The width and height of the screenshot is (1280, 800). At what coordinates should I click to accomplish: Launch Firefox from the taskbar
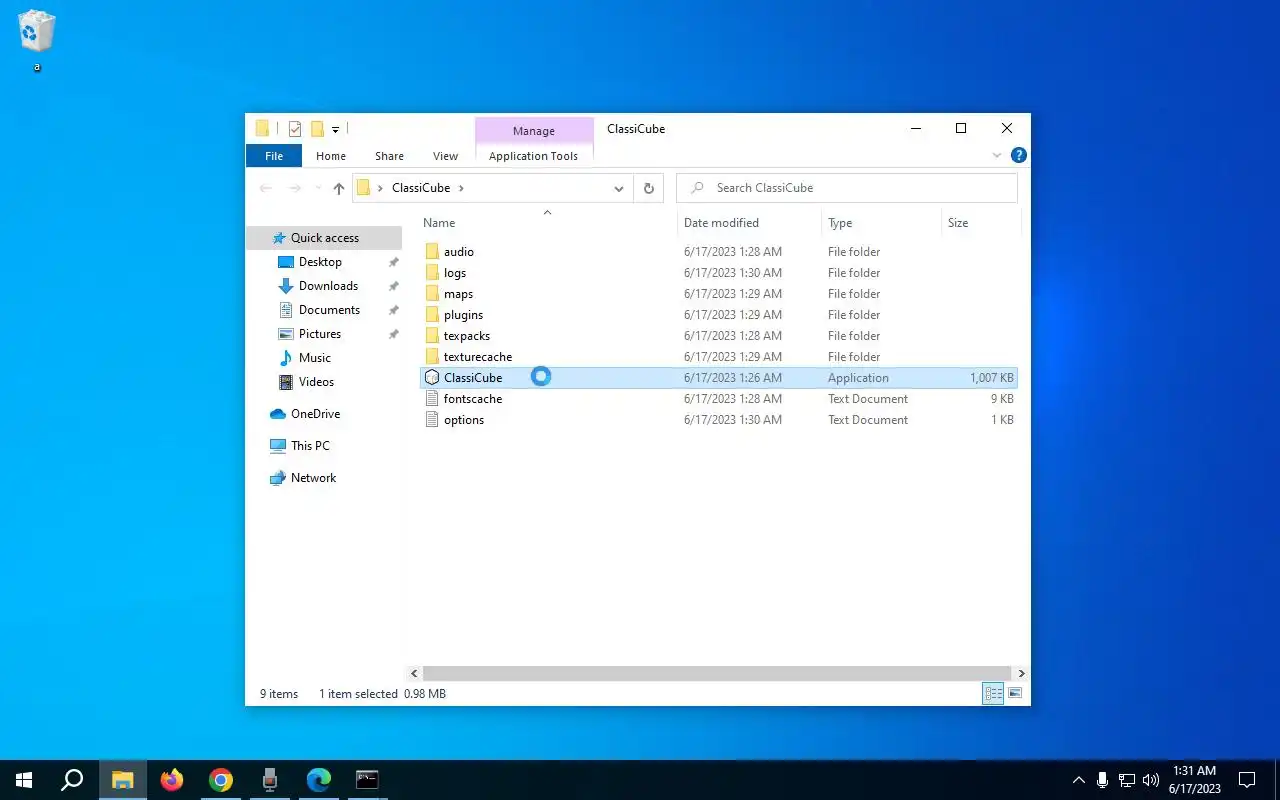point(172,780)
